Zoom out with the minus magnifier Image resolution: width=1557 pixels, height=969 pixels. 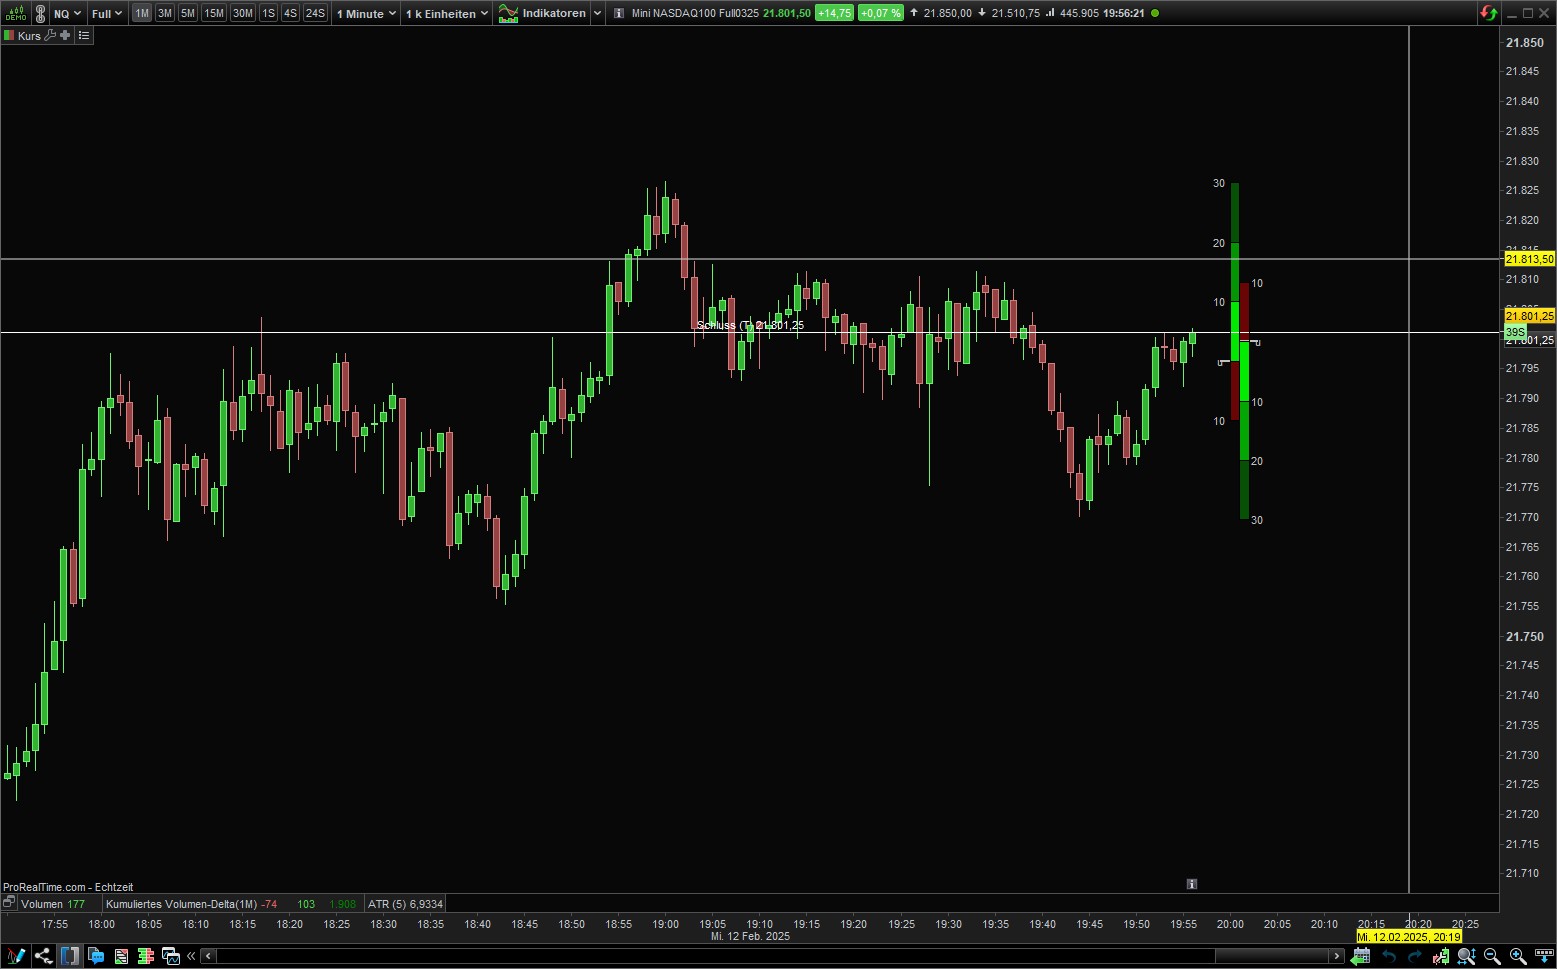(1491, 956)
